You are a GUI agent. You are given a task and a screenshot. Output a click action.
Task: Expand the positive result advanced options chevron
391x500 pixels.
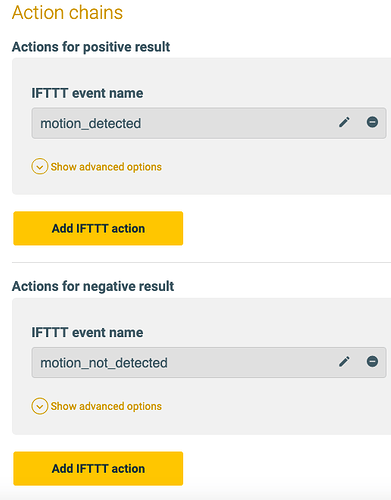40,166
